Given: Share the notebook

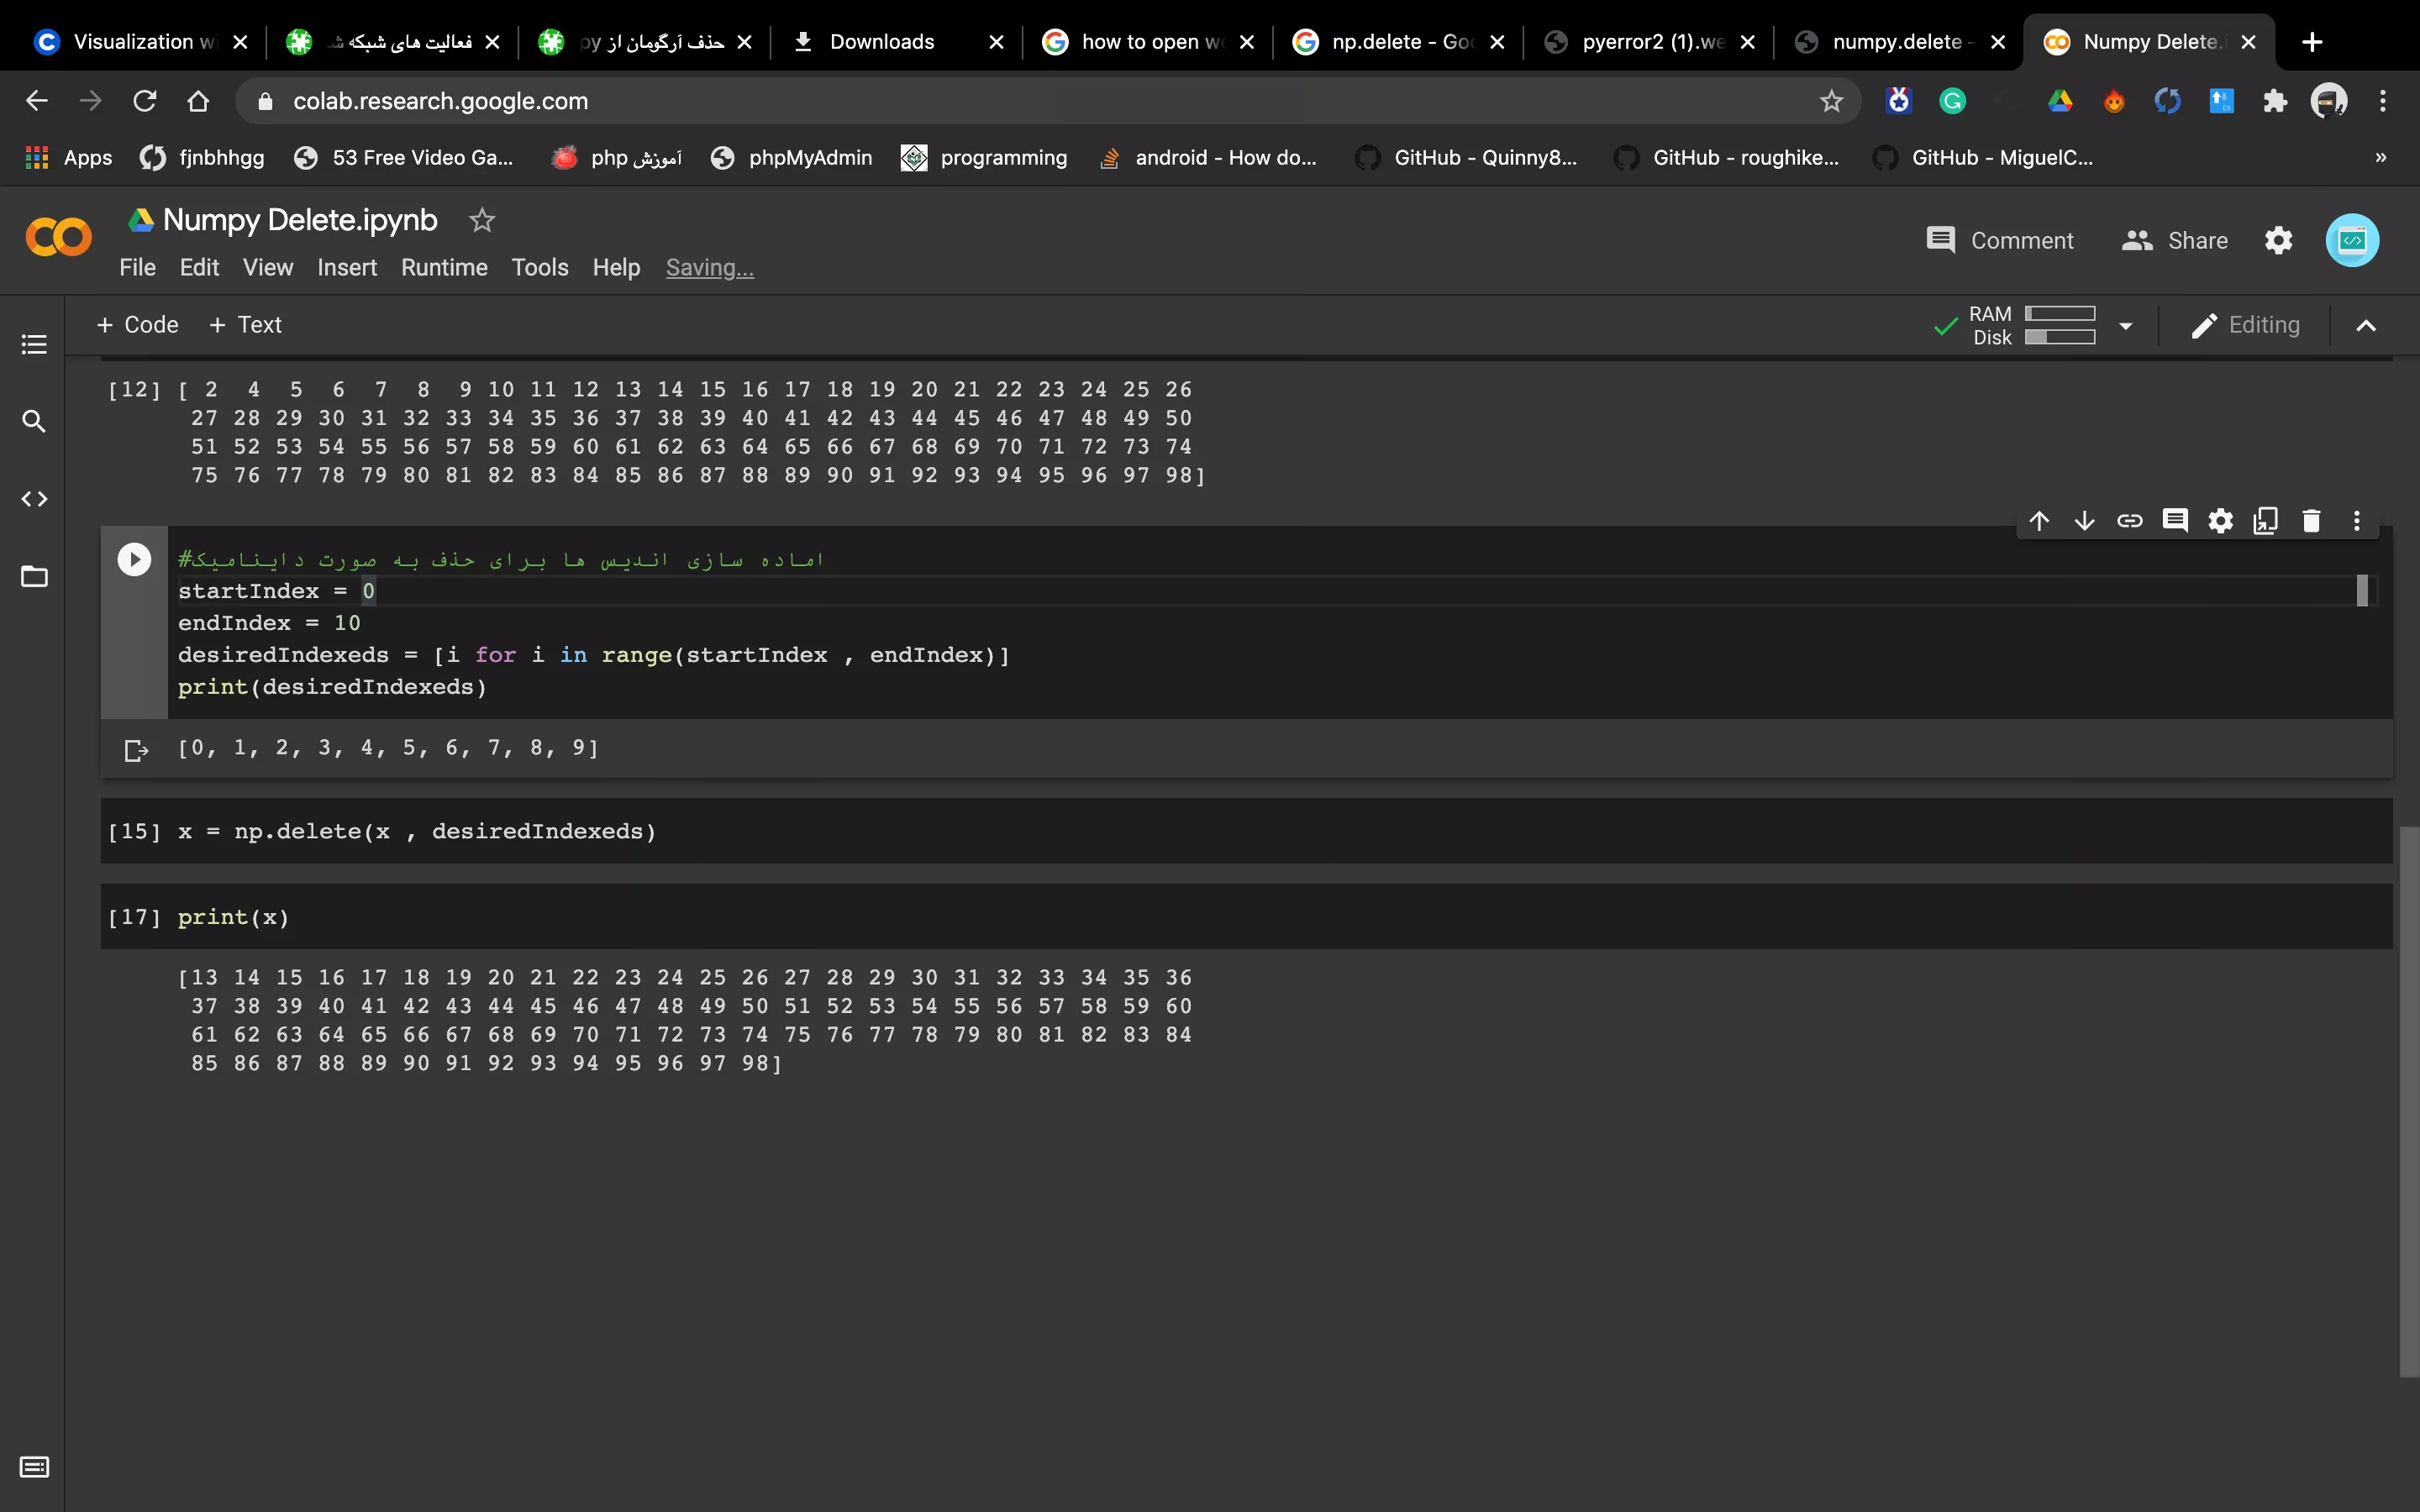Looking at the screenshot, I should (2175, 241).
